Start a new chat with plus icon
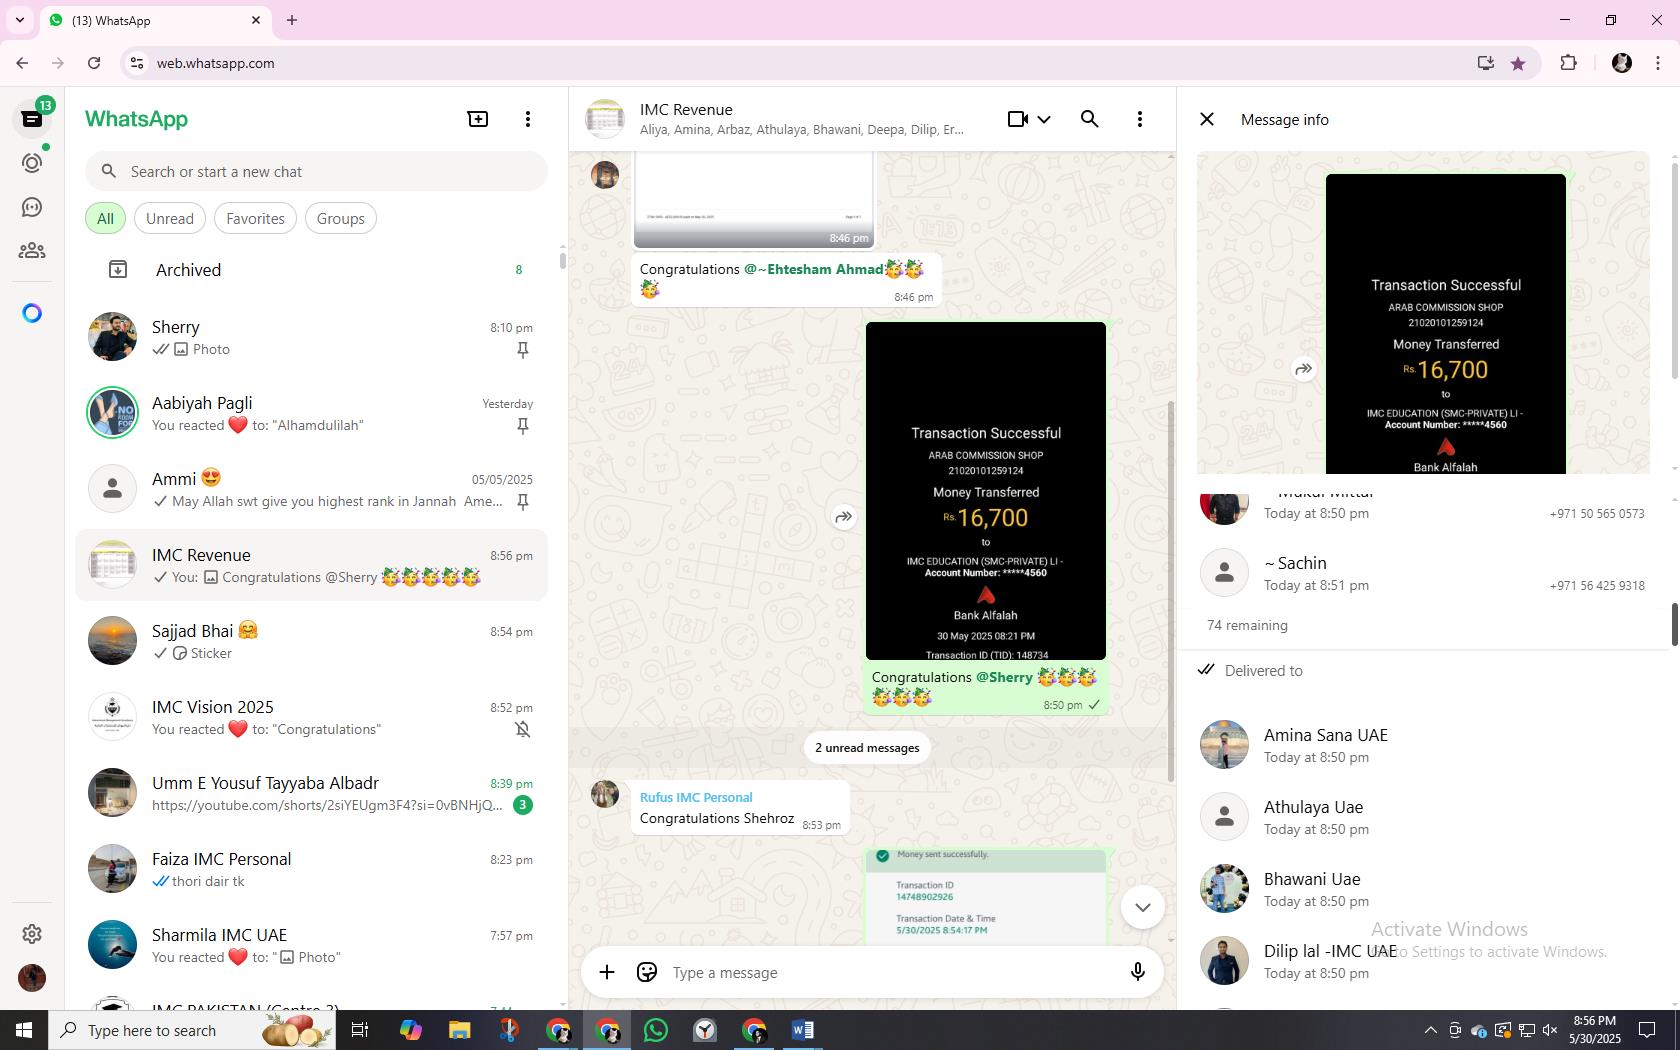This screenshot has height=1050, width=1680. (x=478, y=119)
